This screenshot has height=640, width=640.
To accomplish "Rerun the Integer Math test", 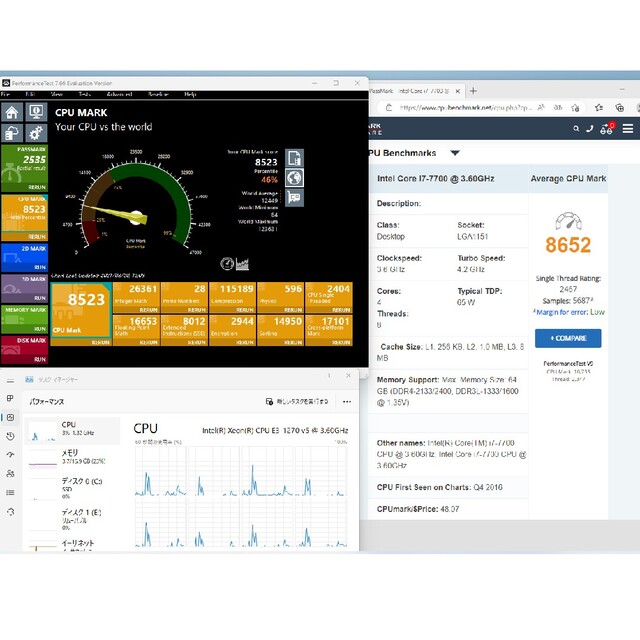I will click(149, 310).
